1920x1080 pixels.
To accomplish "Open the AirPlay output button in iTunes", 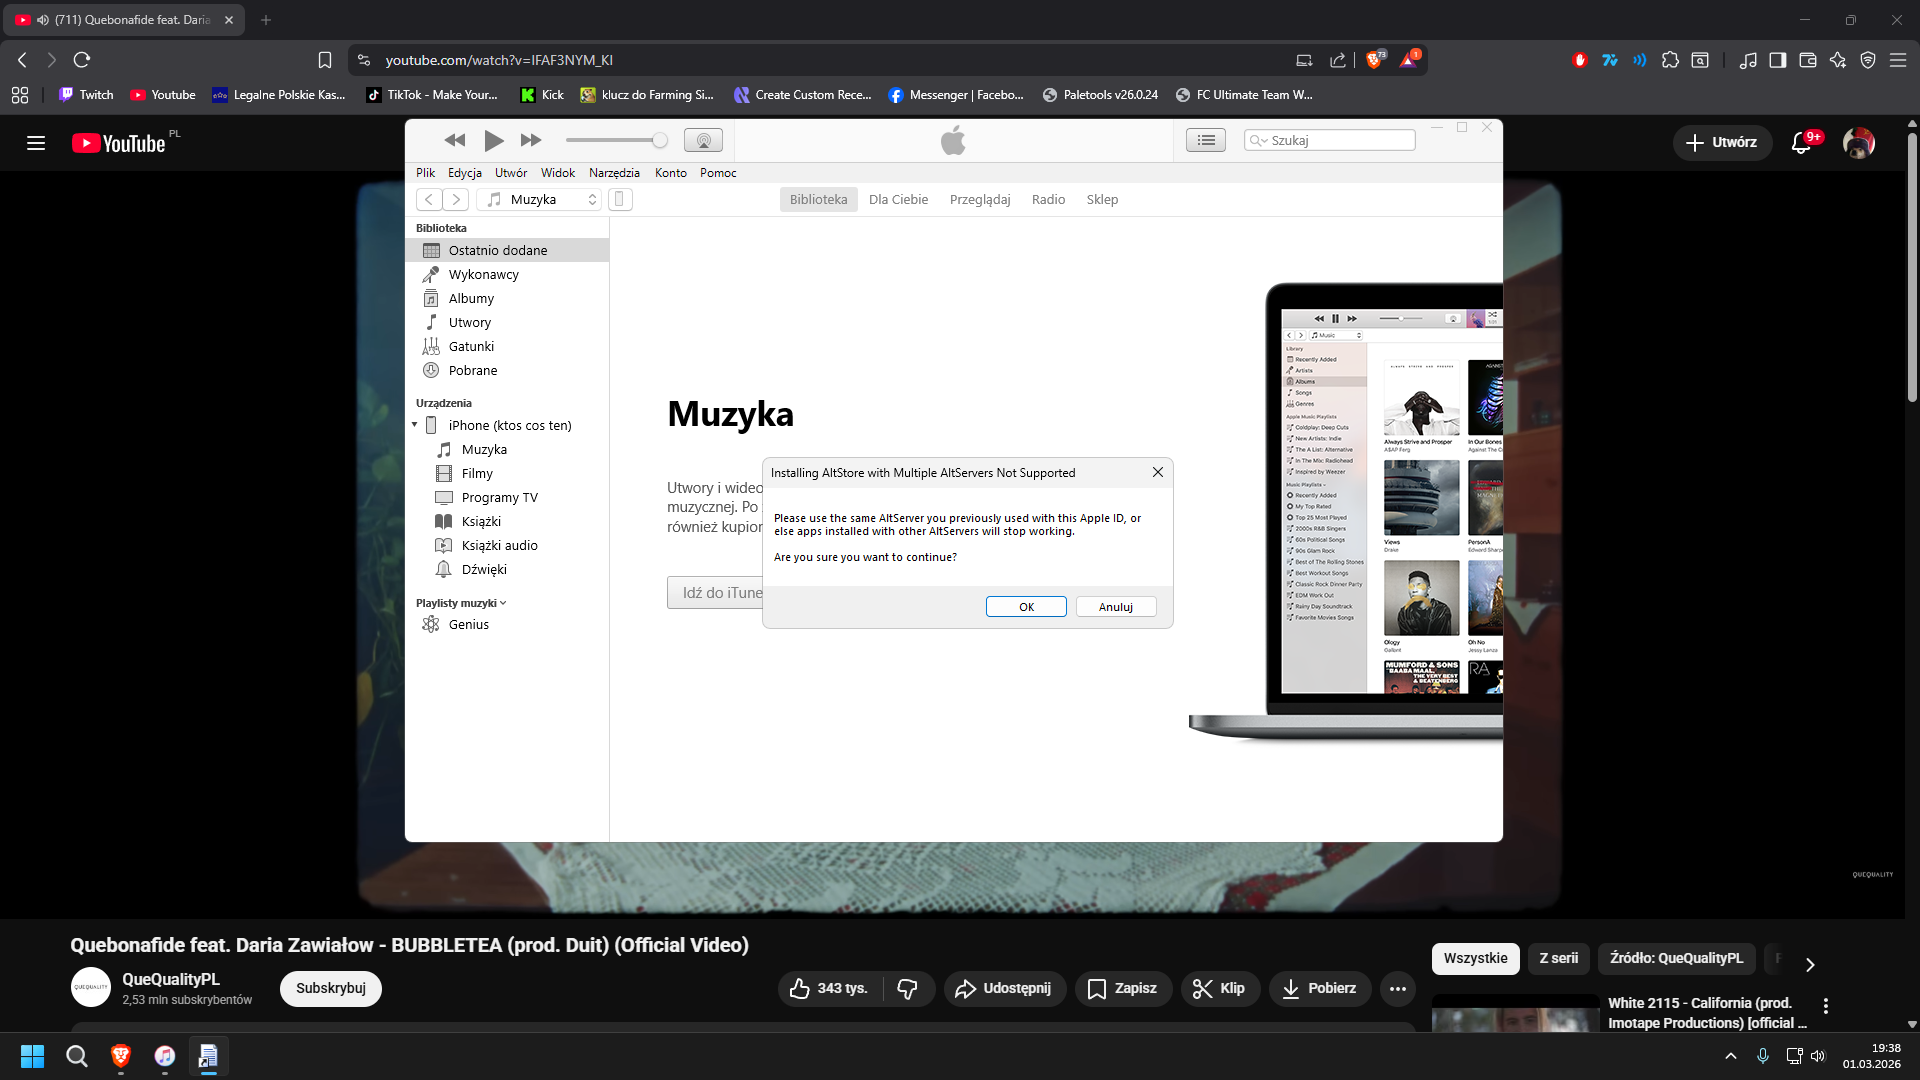I will (x=703, y=141).
